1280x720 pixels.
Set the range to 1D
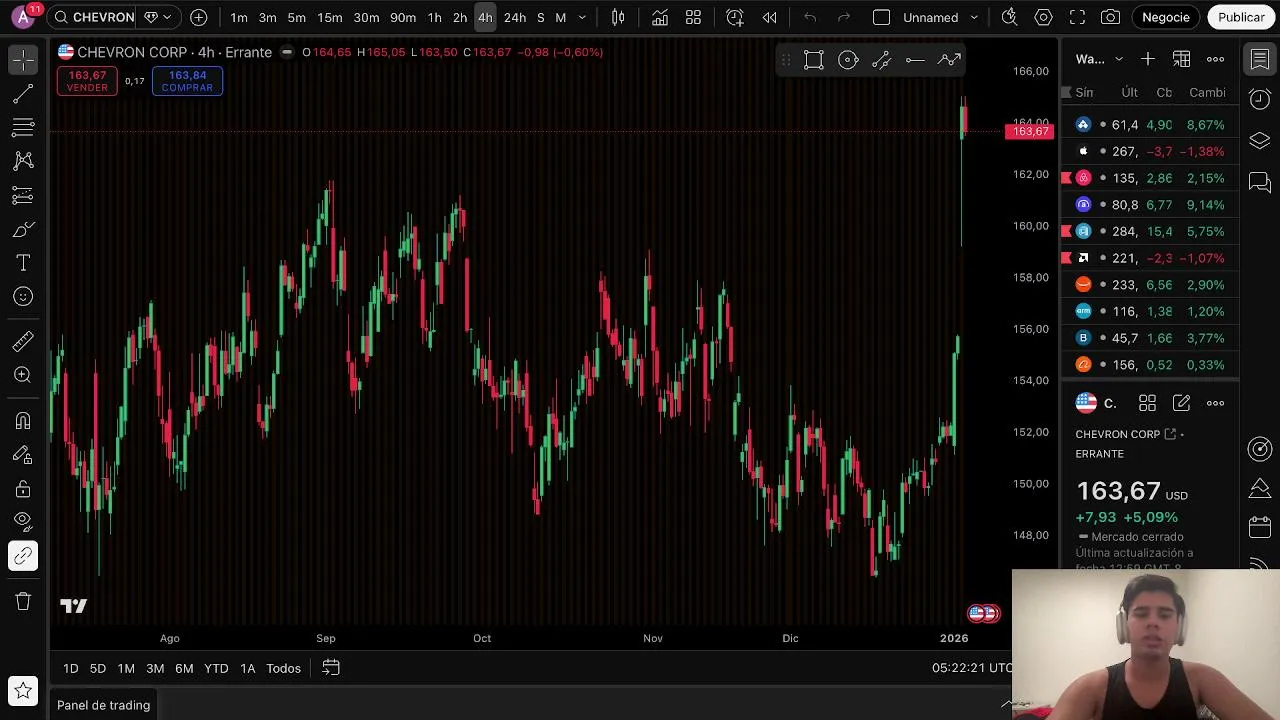(x=70, y=668)
